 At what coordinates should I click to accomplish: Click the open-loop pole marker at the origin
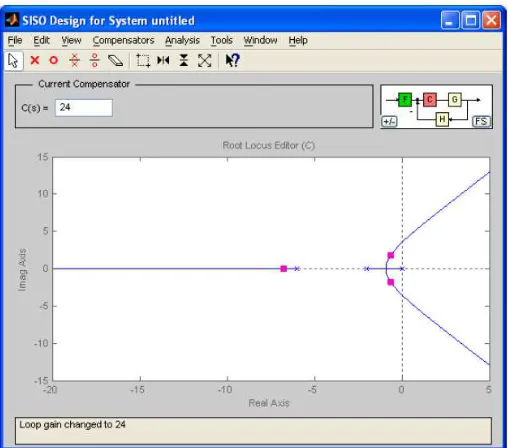(x=402, y=269)
